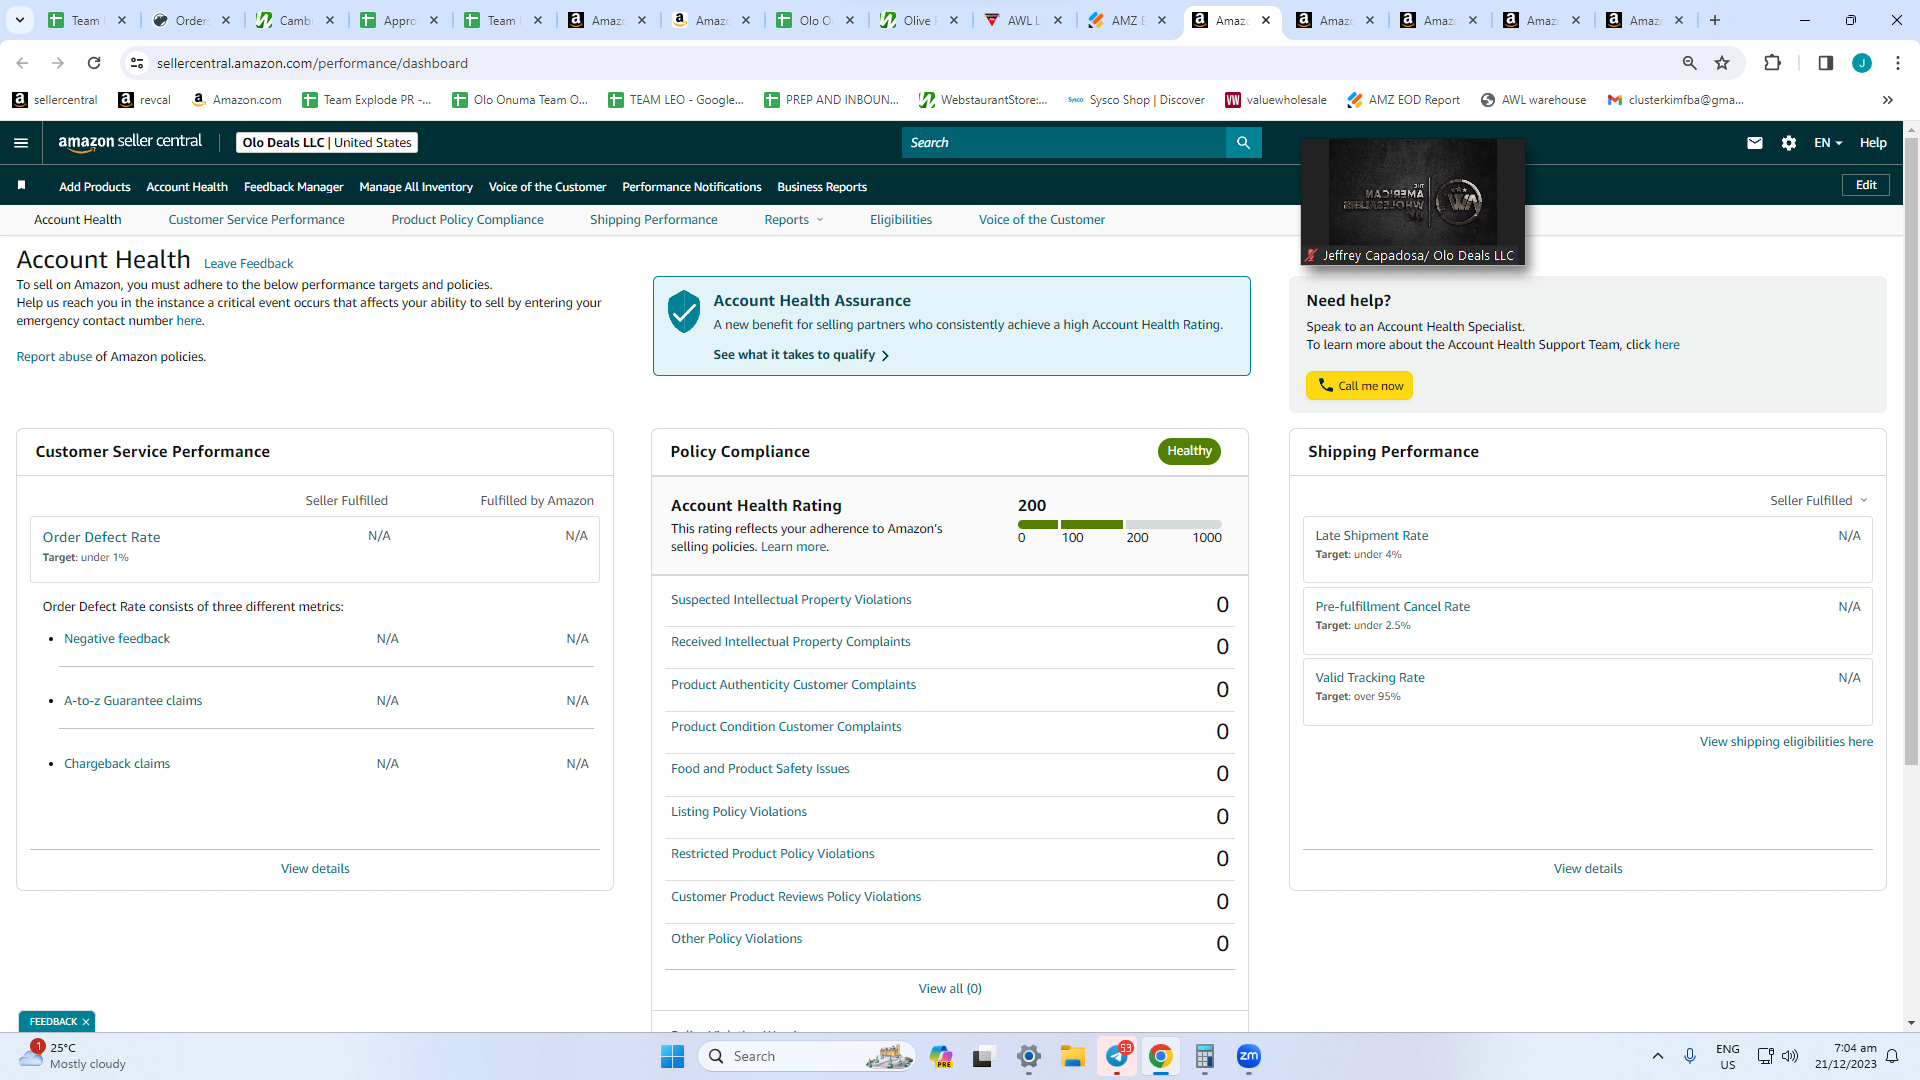Screen dimensions: 1920x1080
Task: Open the Report abuse link
Action: tap(54, 357)
